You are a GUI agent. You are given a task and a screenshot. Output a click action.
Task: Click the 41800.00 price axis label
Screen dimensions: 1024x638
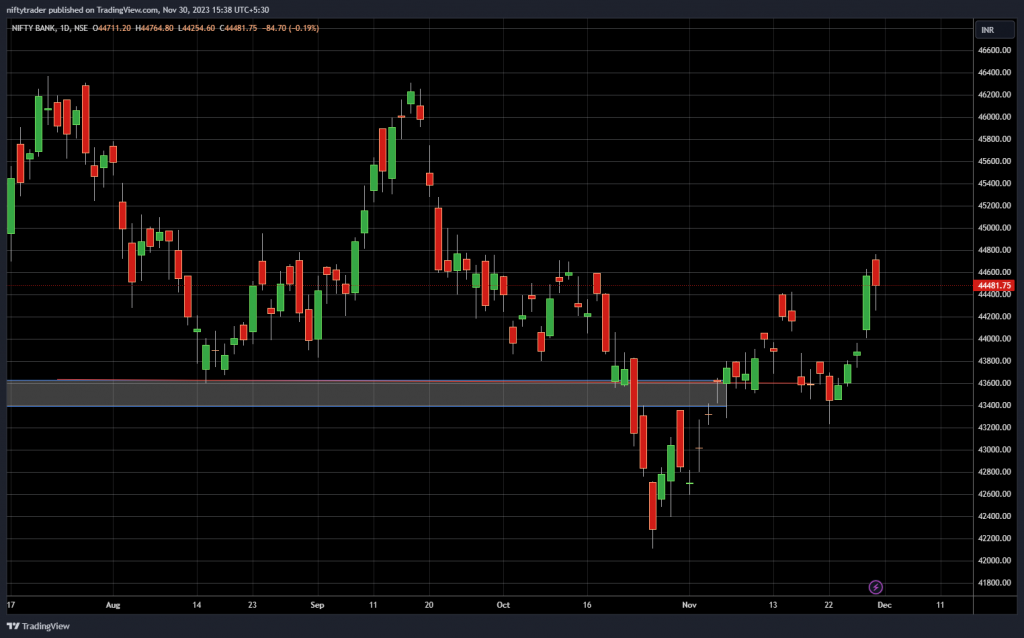pos(994,583)
